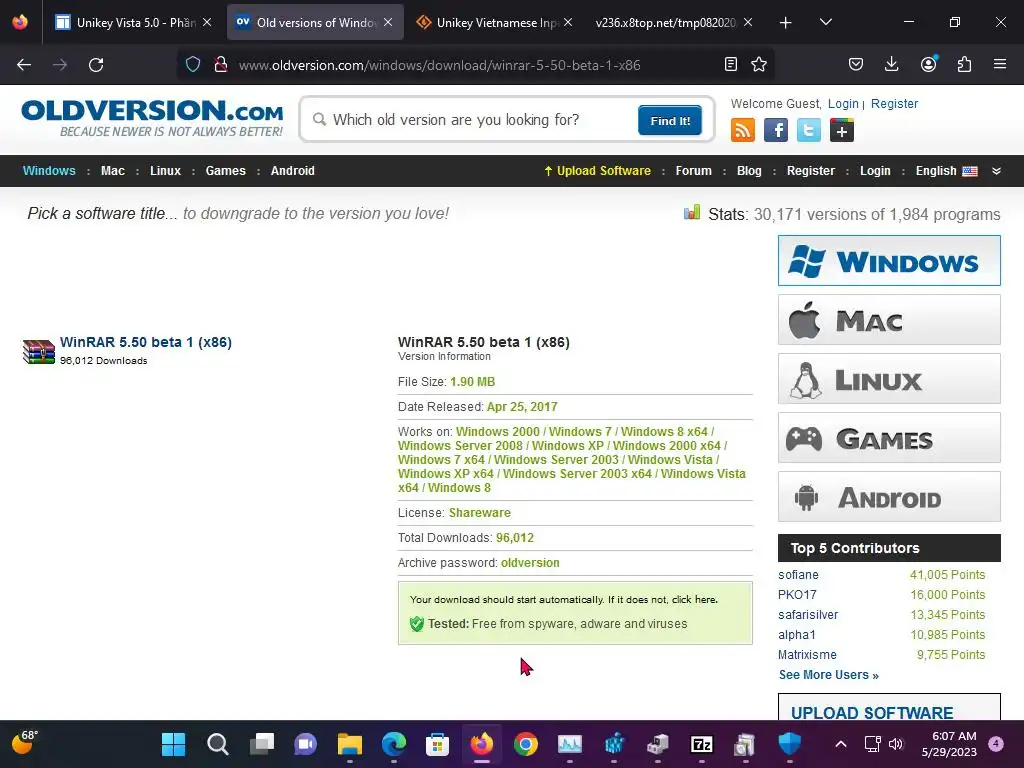Click See More Users link
The image size is (1024, 768).
(828, 675)
